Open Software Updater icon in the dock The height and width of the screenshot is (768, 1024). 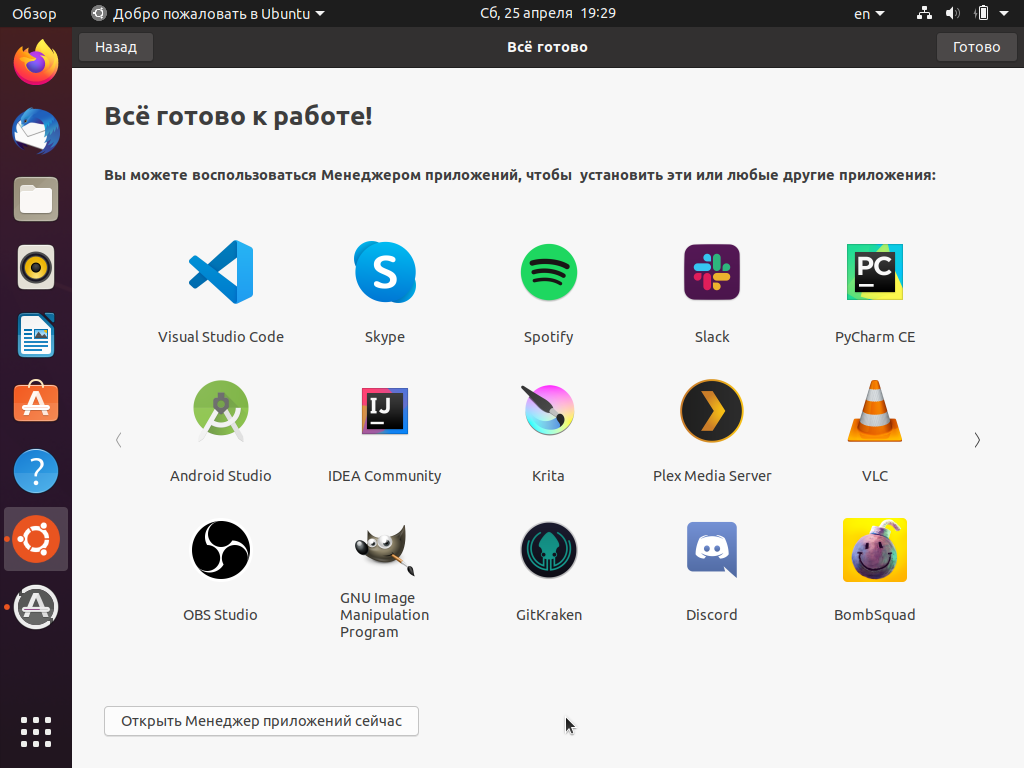point(36,607)
